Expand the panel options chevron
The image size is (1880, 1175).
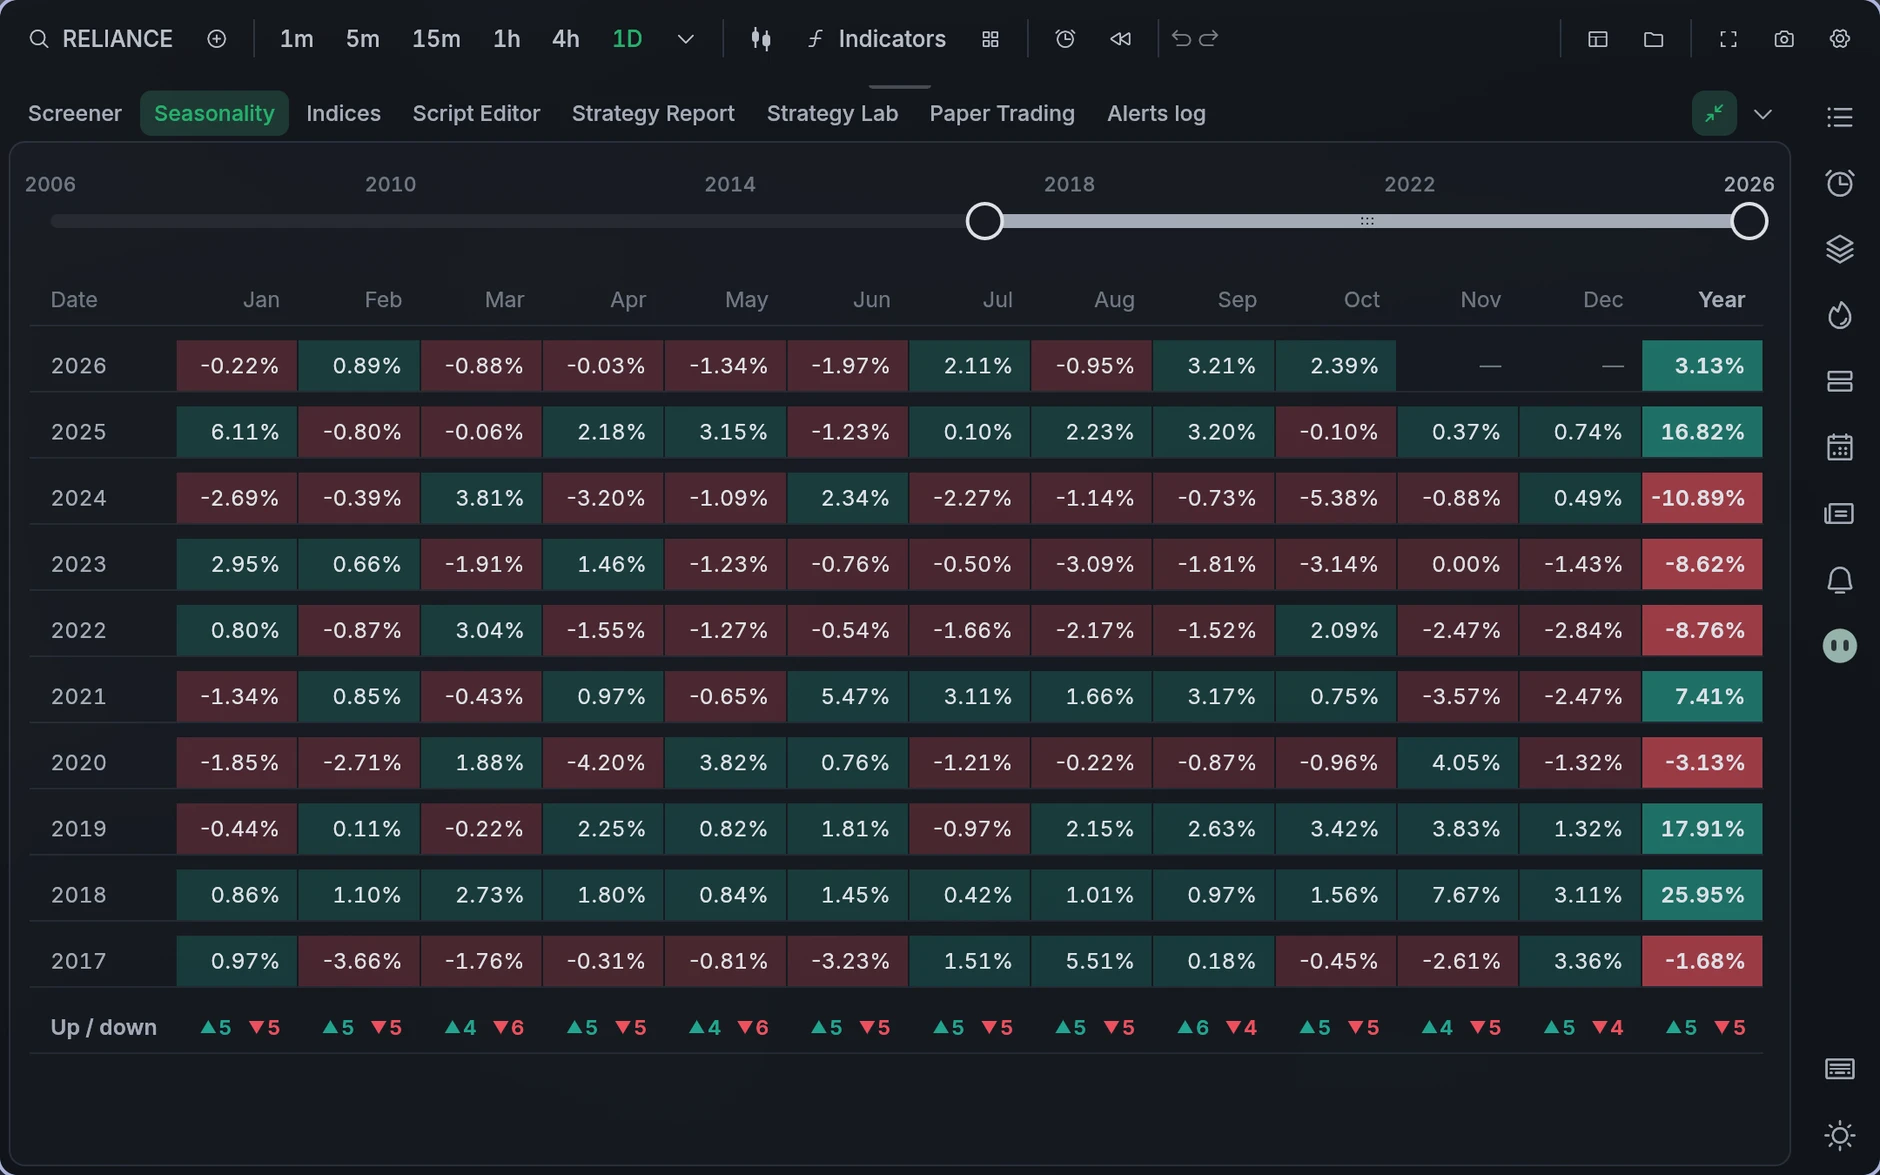tap(1763, 114)
